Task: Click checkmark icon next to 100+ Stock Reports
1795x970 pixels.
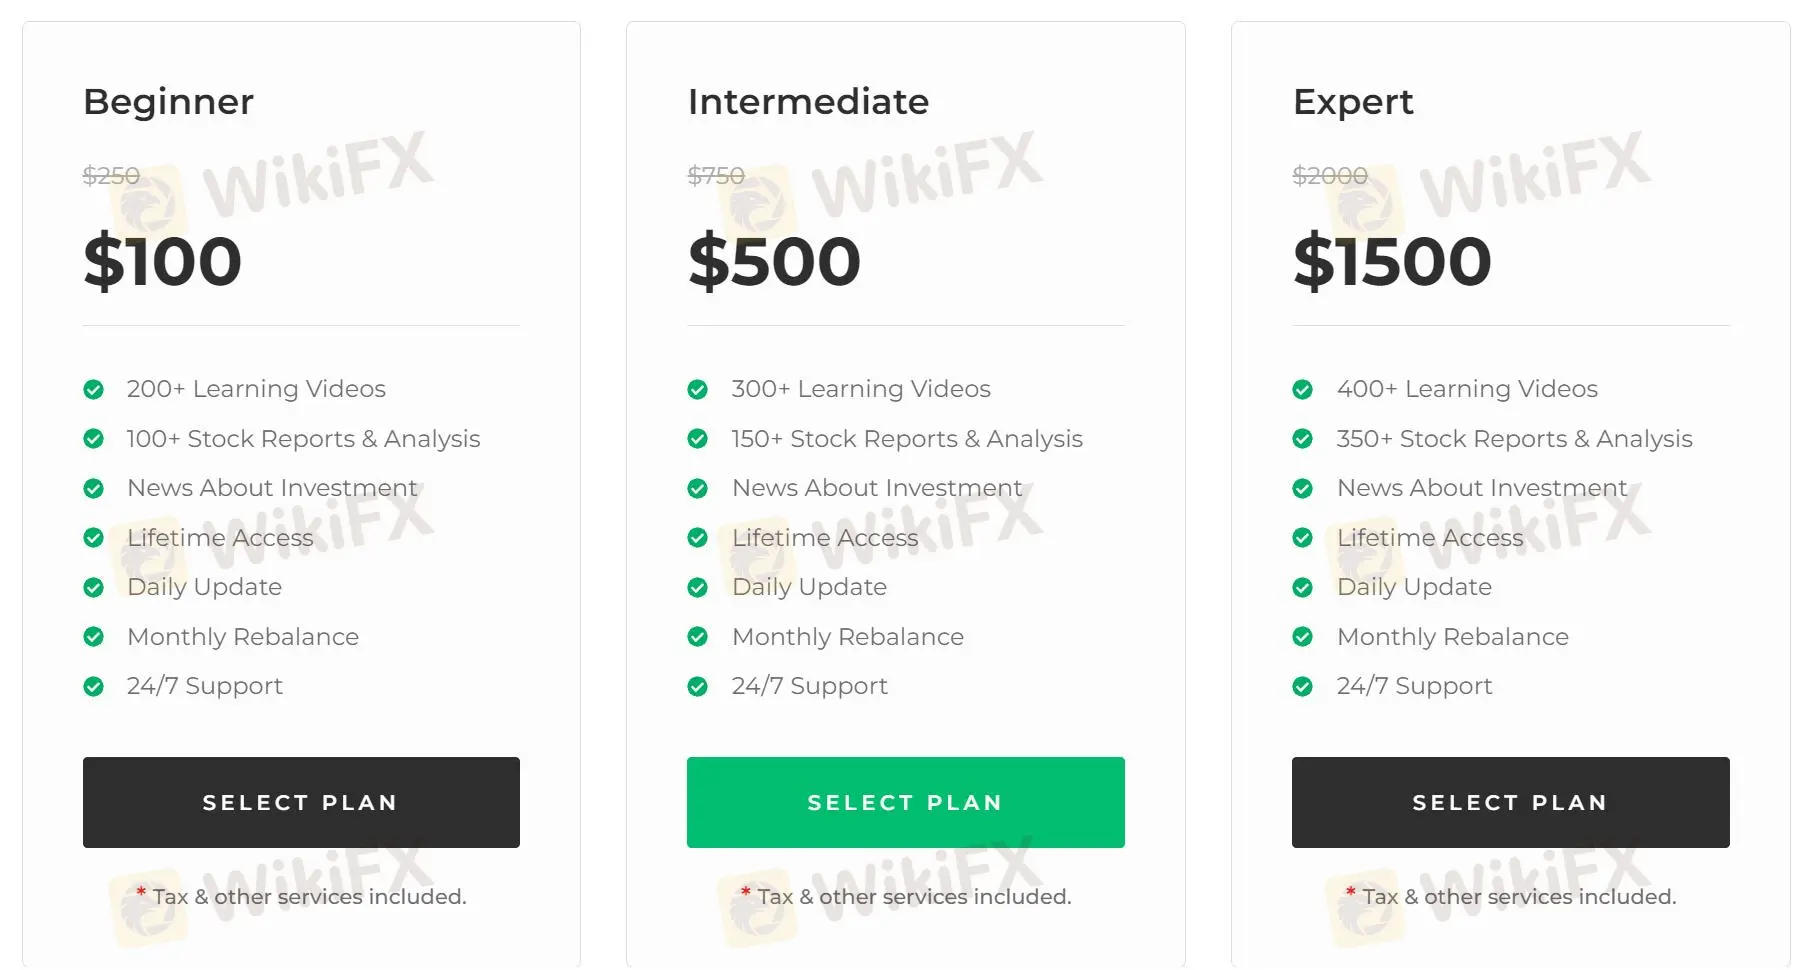Action: tap(94, 439)
